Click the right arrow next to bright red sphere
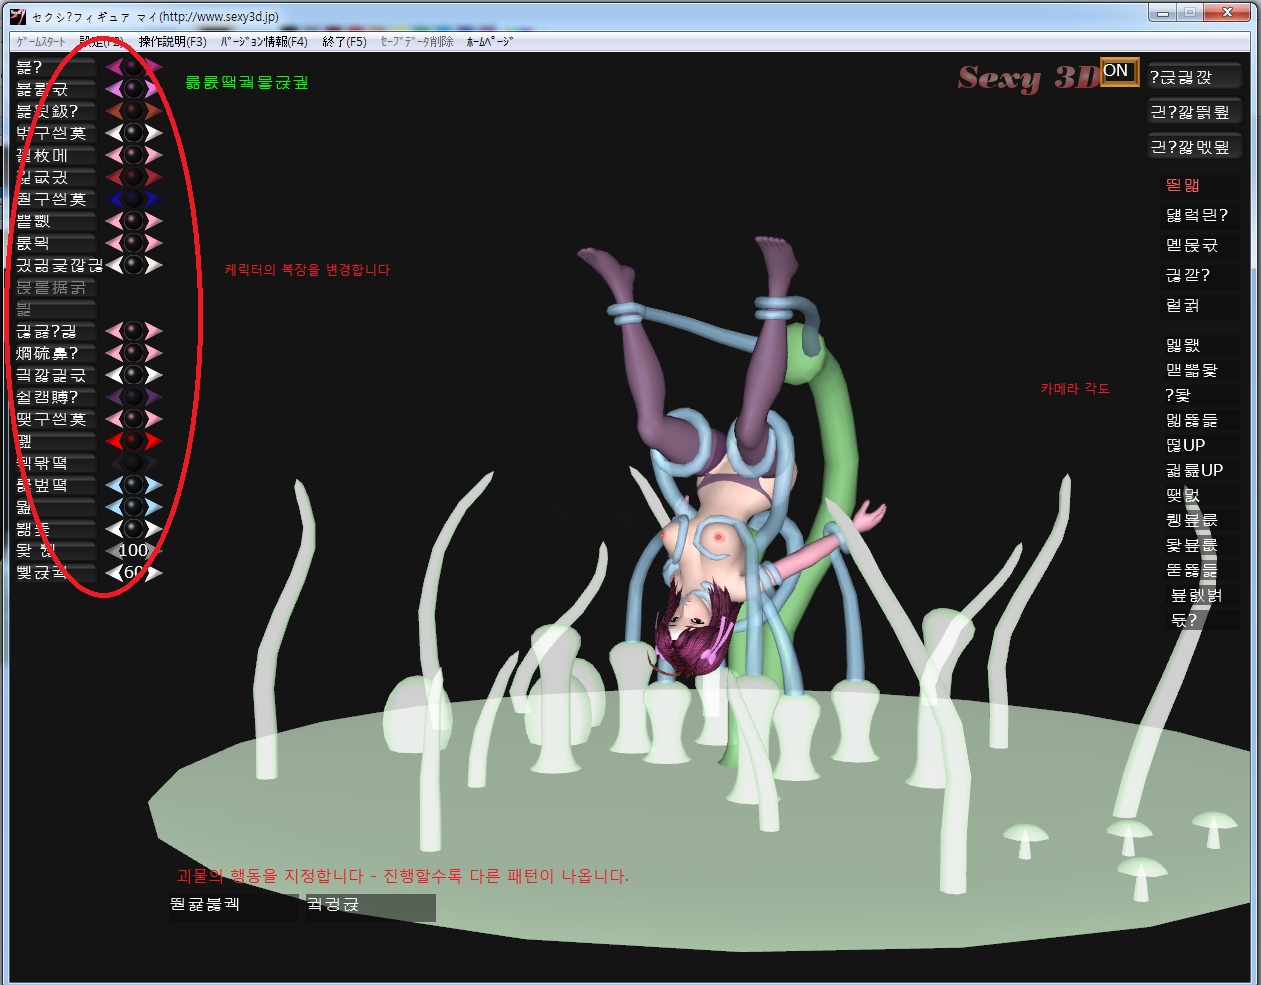Image resolution: width=1261 pixels, height=985 pixels. pos(154,441)
